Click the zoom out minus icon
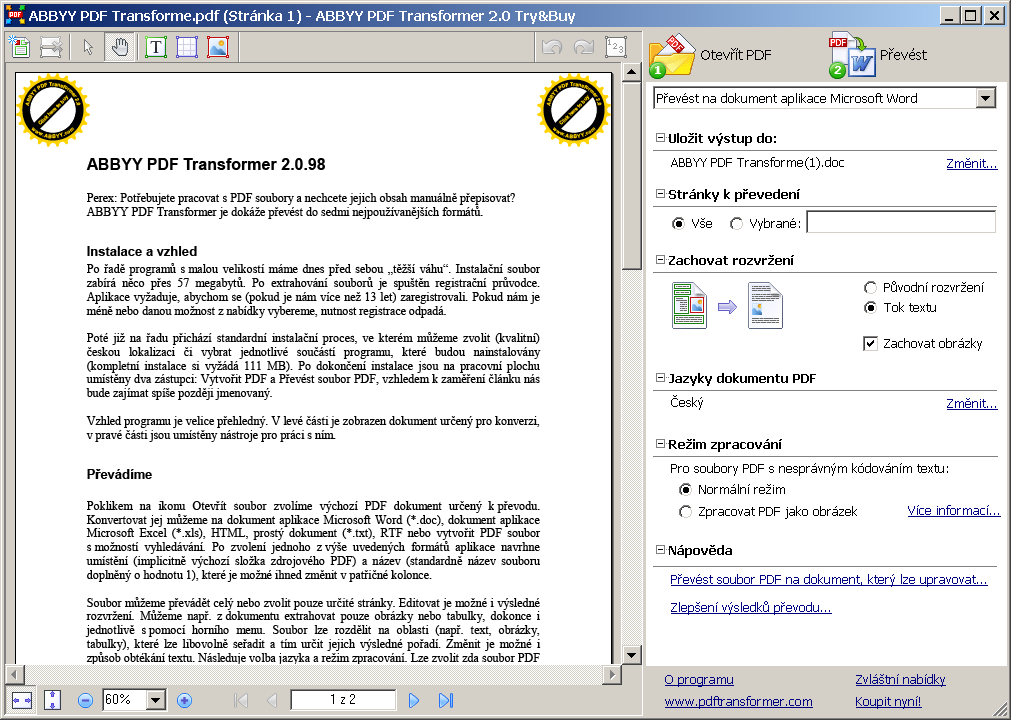 [x=85, y=700]
